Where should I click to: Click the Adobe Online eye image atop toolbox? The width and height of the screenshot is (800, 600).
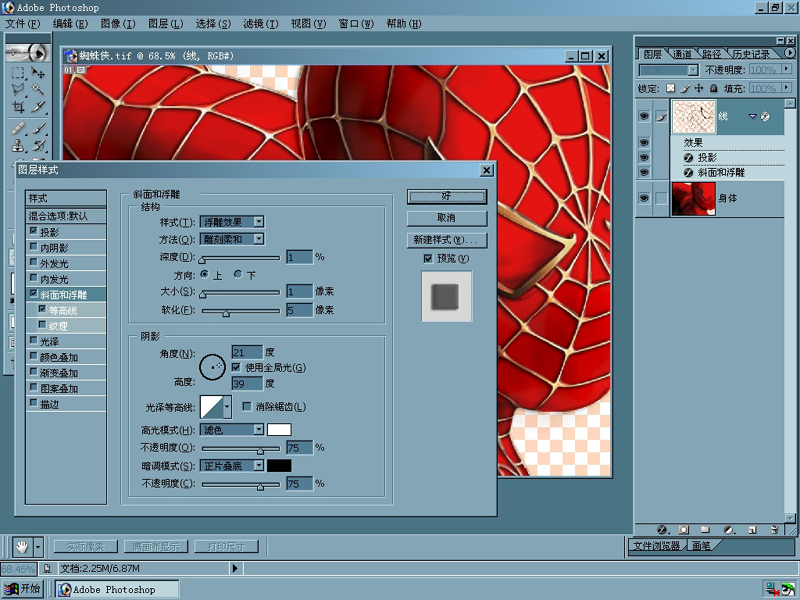coord(28,52)
